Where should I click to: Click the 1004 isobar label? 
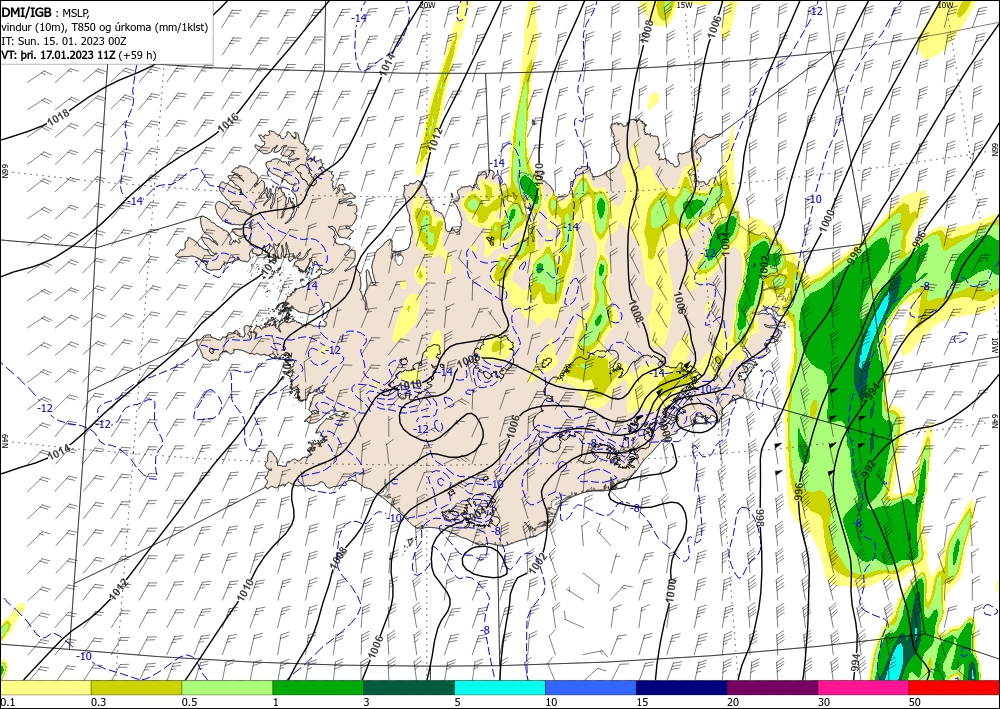click(724, 242)
